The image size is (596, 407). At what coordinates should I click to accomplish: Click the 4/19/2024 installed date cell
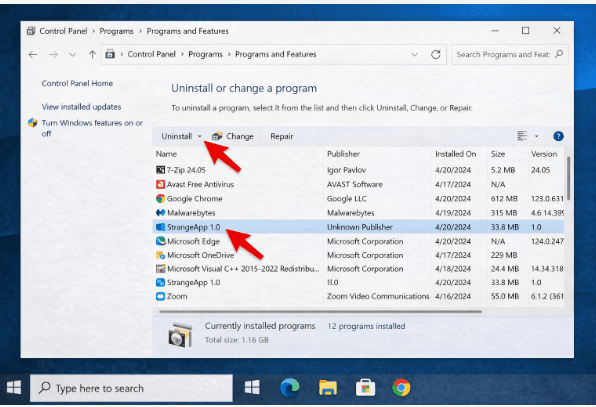click(x=453, y=213)
